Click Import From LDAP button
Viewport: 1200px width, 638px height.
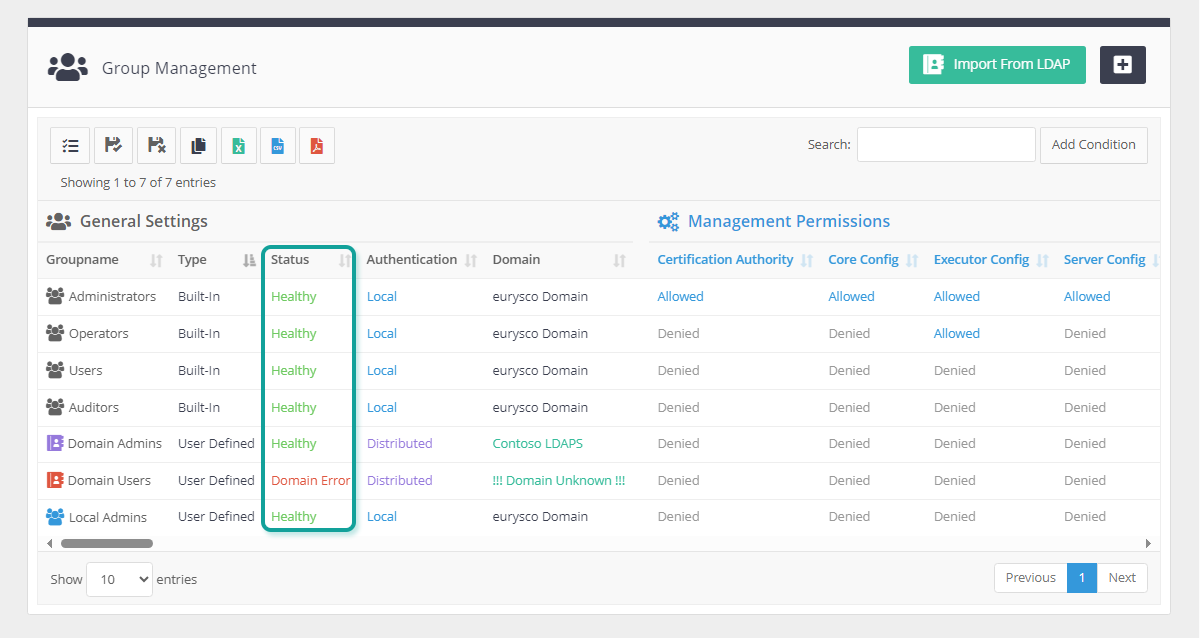997,65
